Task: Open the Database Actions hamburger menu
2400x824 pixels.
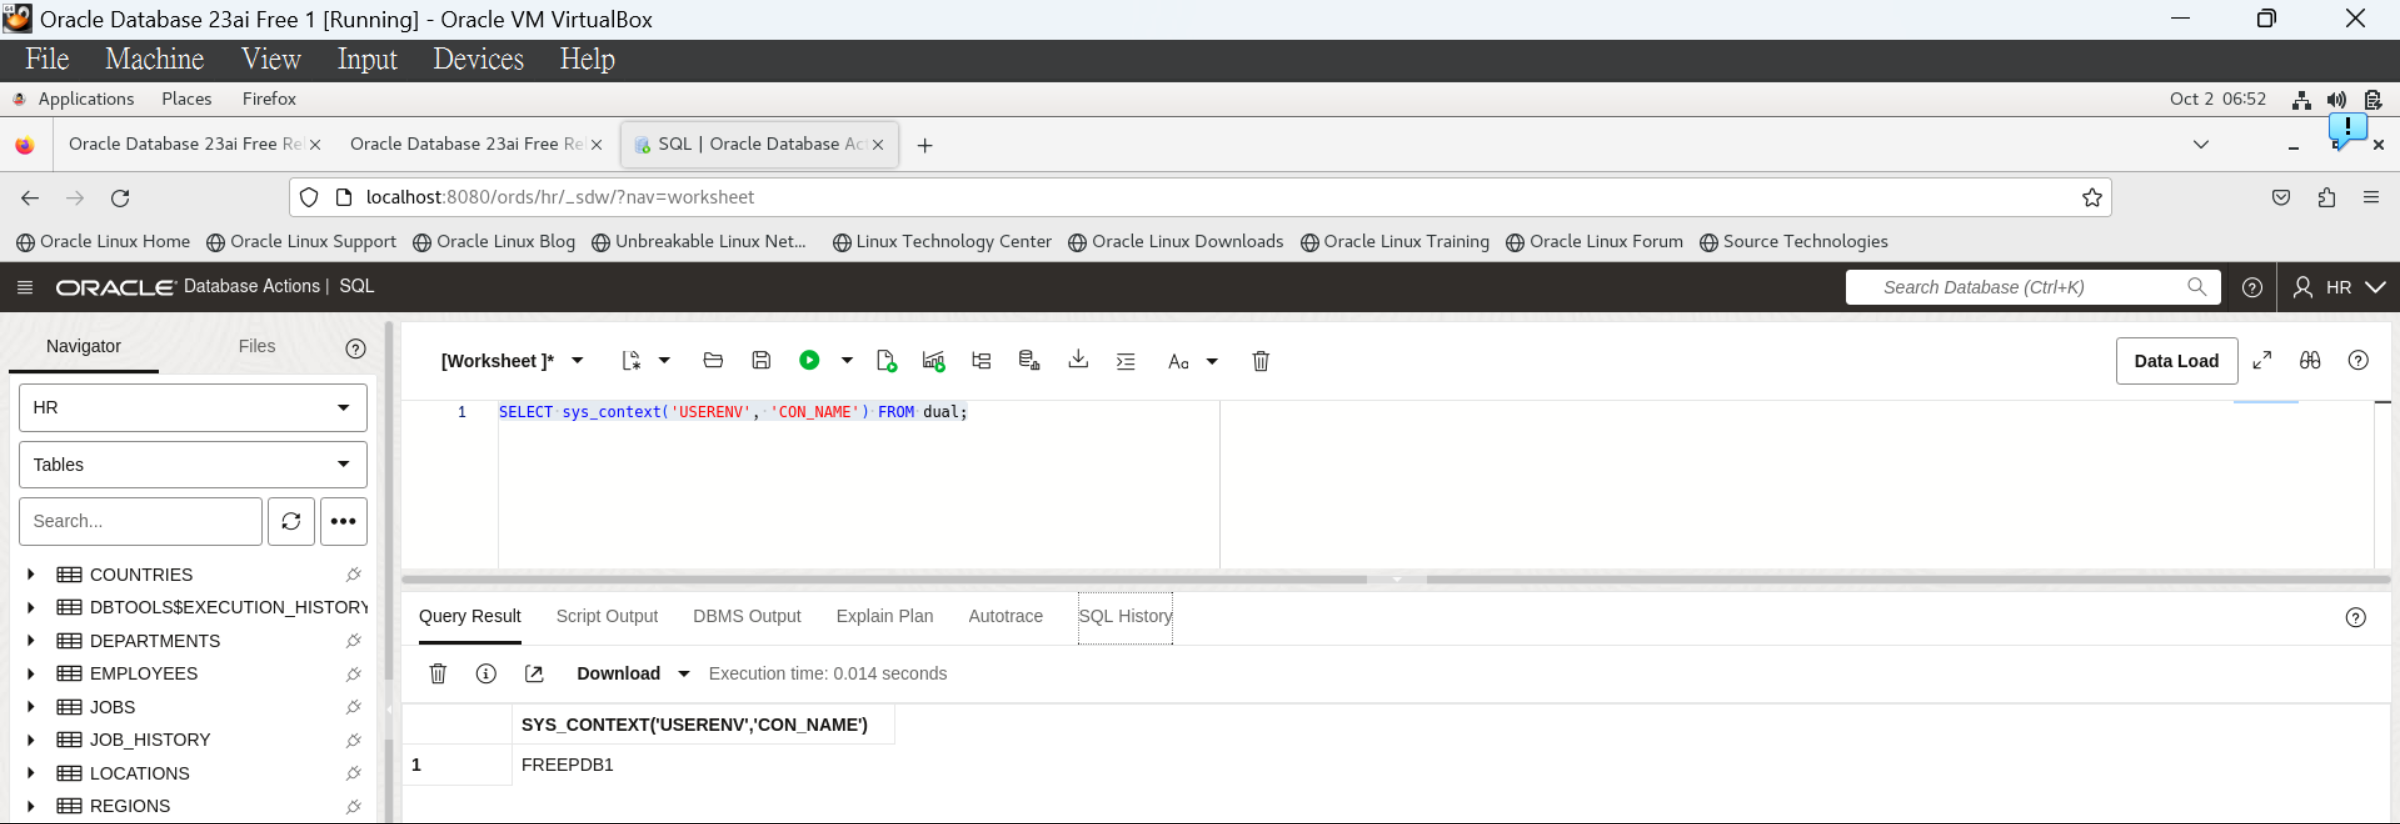Action: [x=25, y=287]
